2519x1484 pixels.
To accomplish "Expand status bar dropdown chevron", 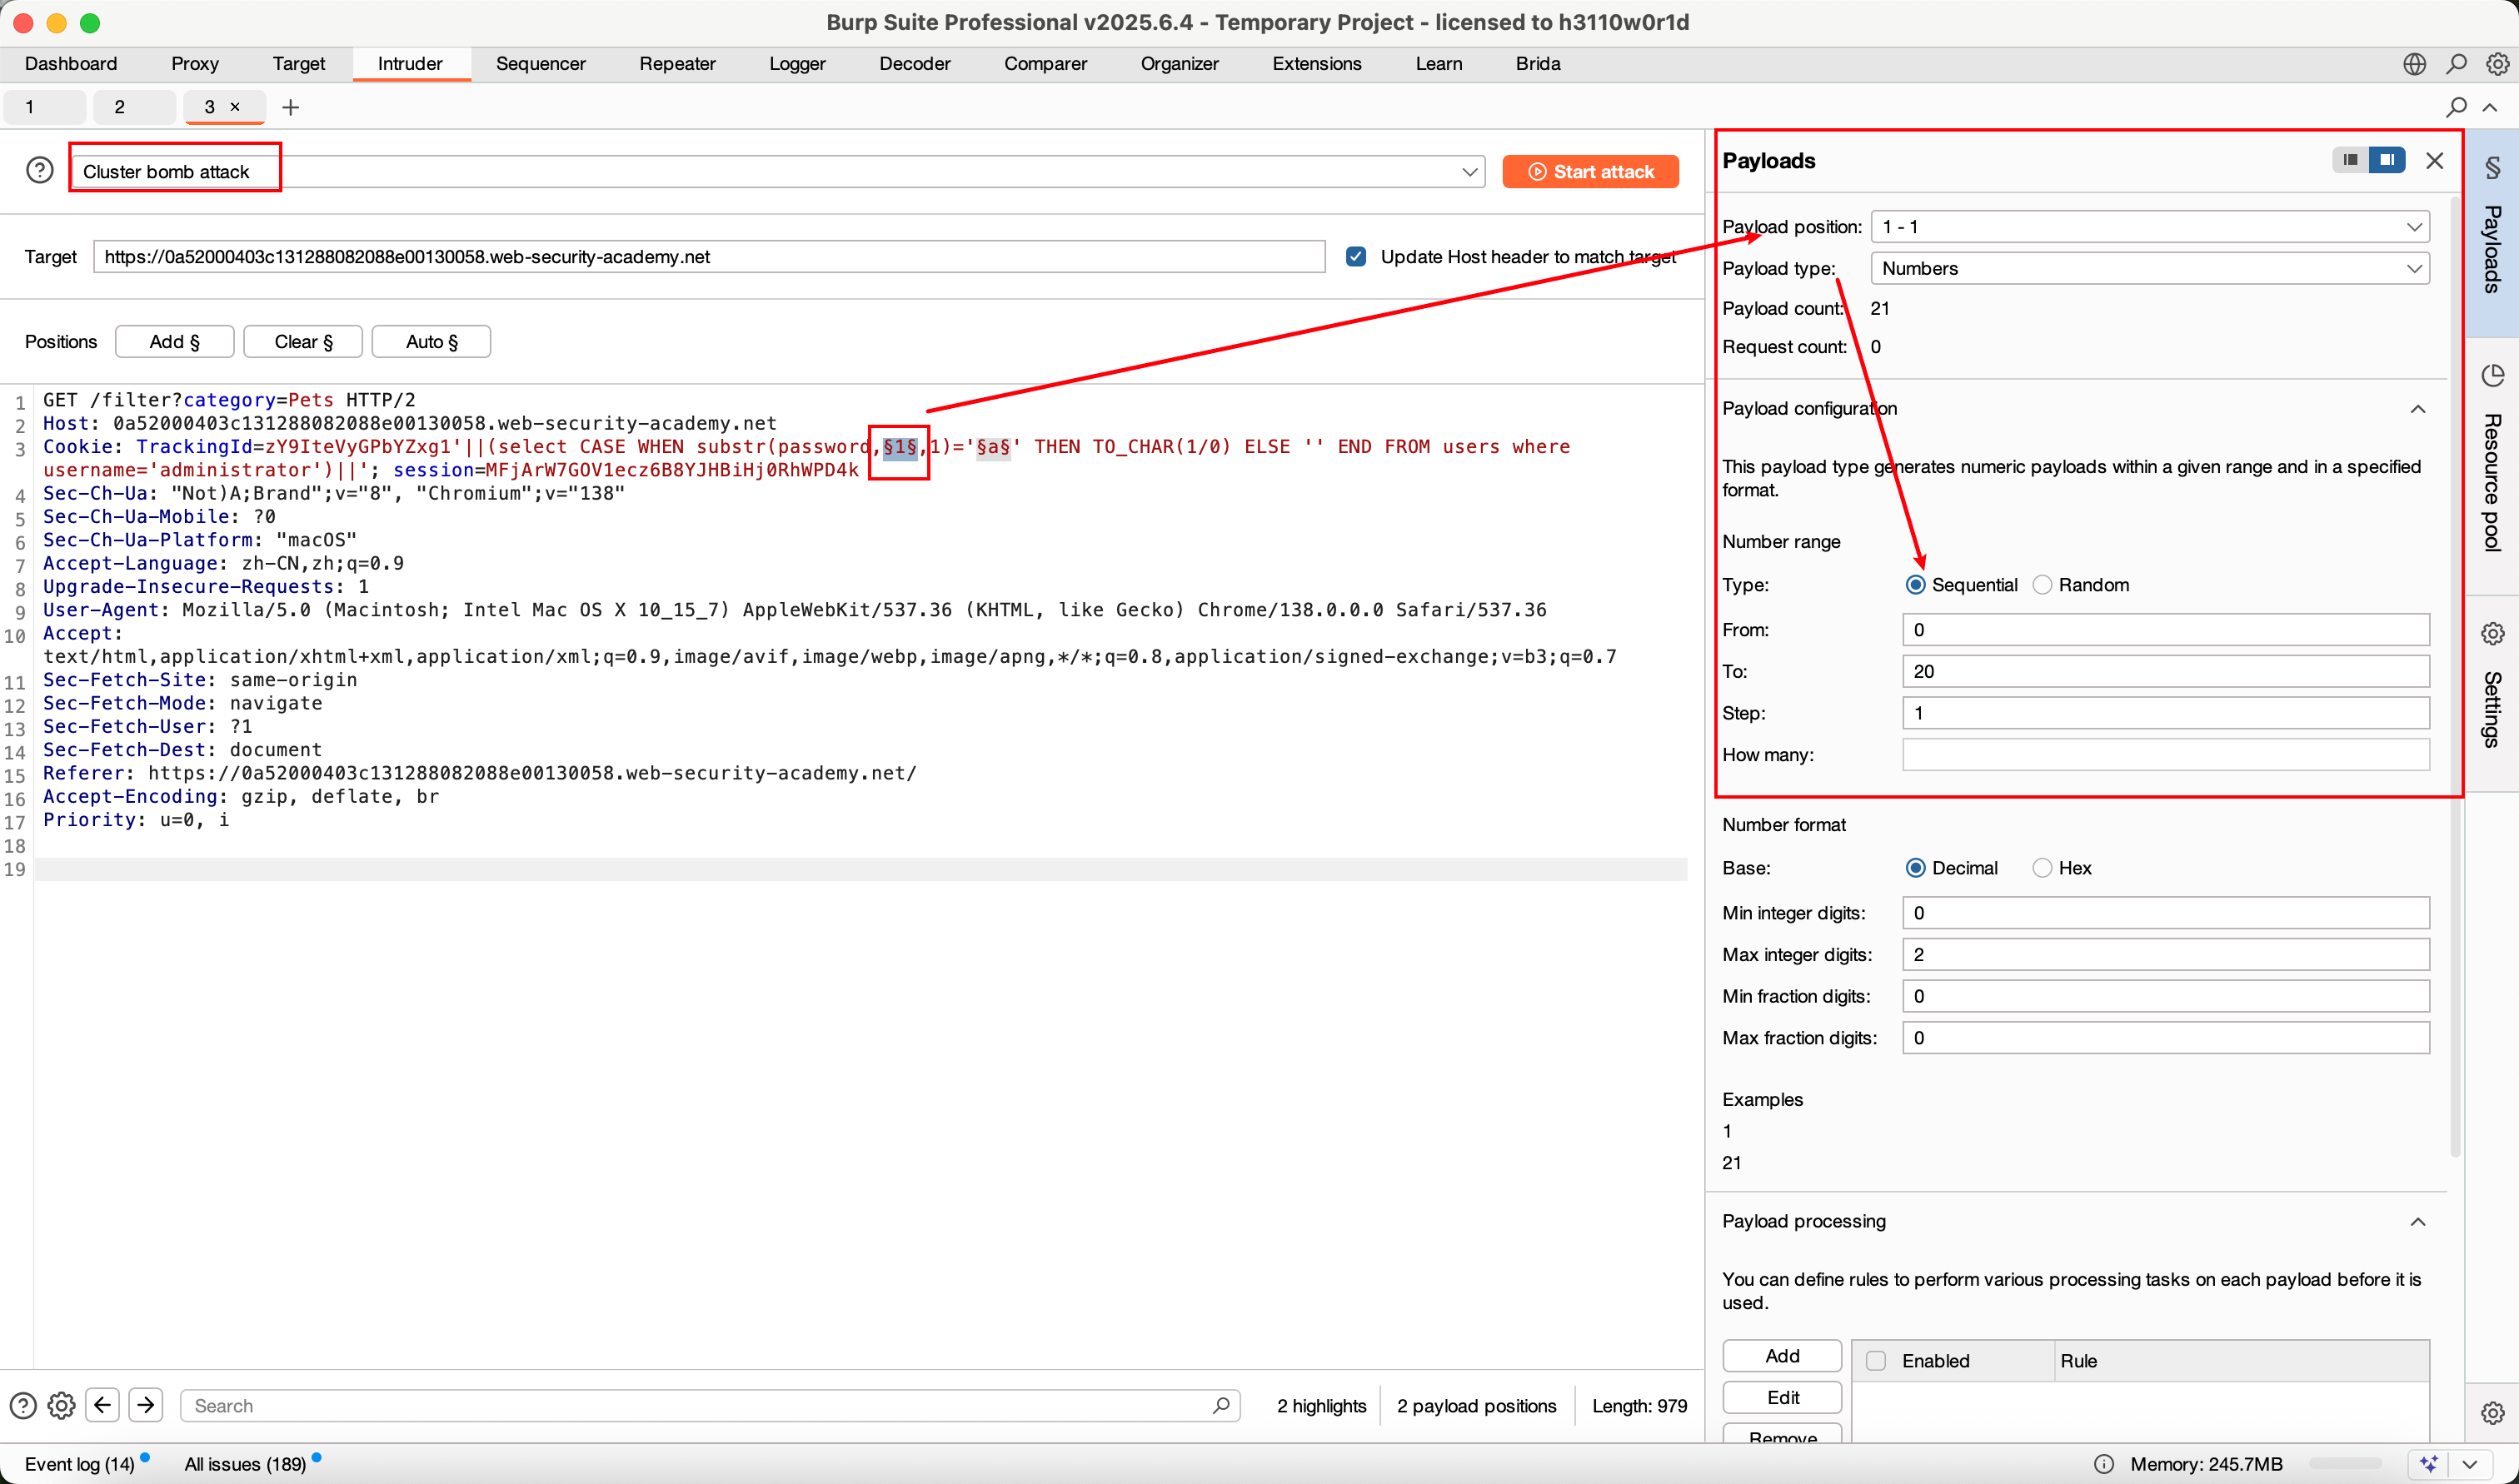I will click(2469, 1464).
